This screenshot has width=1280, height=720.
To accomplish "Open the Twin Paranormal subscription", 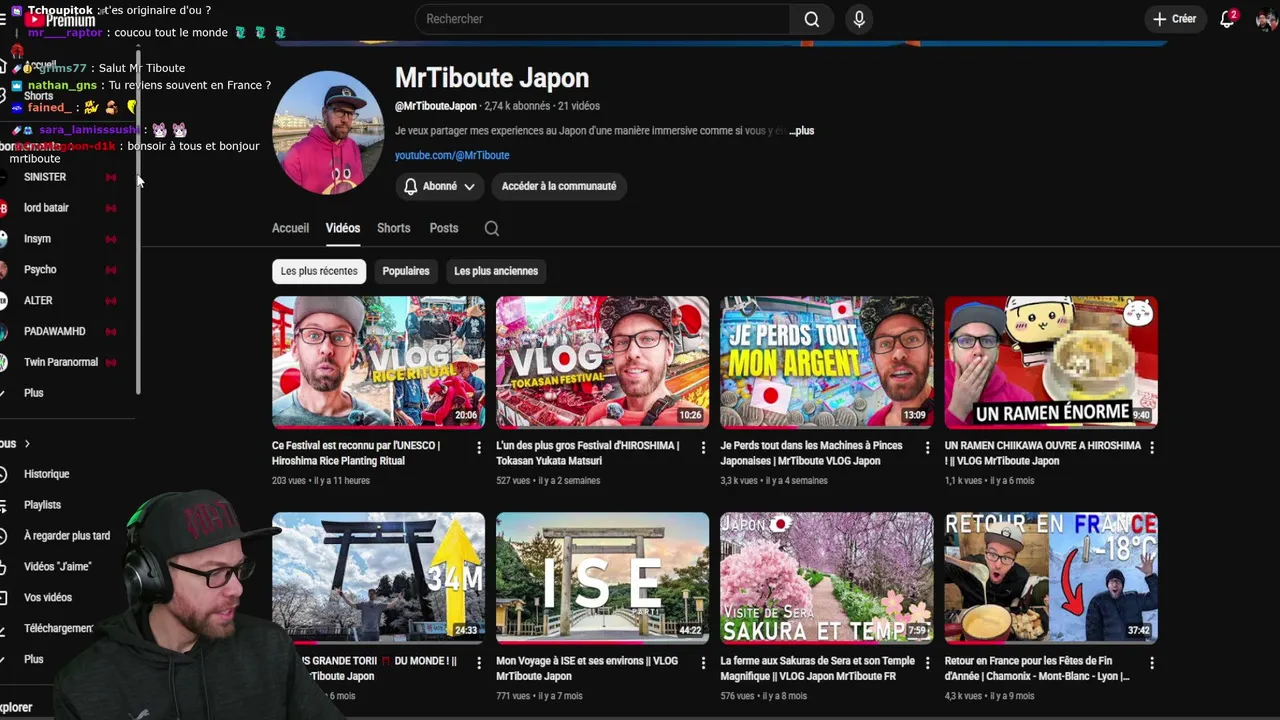I will point(61,362).
